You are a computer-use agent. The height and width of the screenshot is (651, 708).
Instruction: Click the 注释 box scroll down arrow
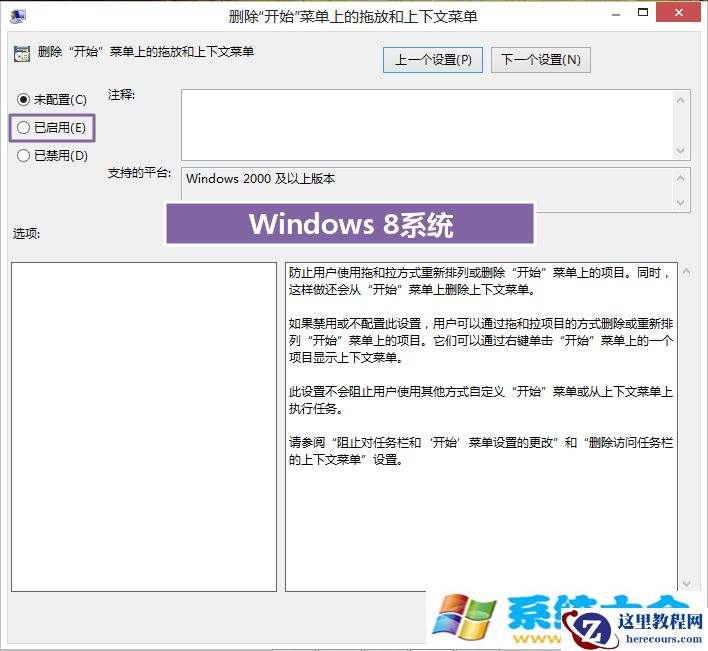[681, 151]
